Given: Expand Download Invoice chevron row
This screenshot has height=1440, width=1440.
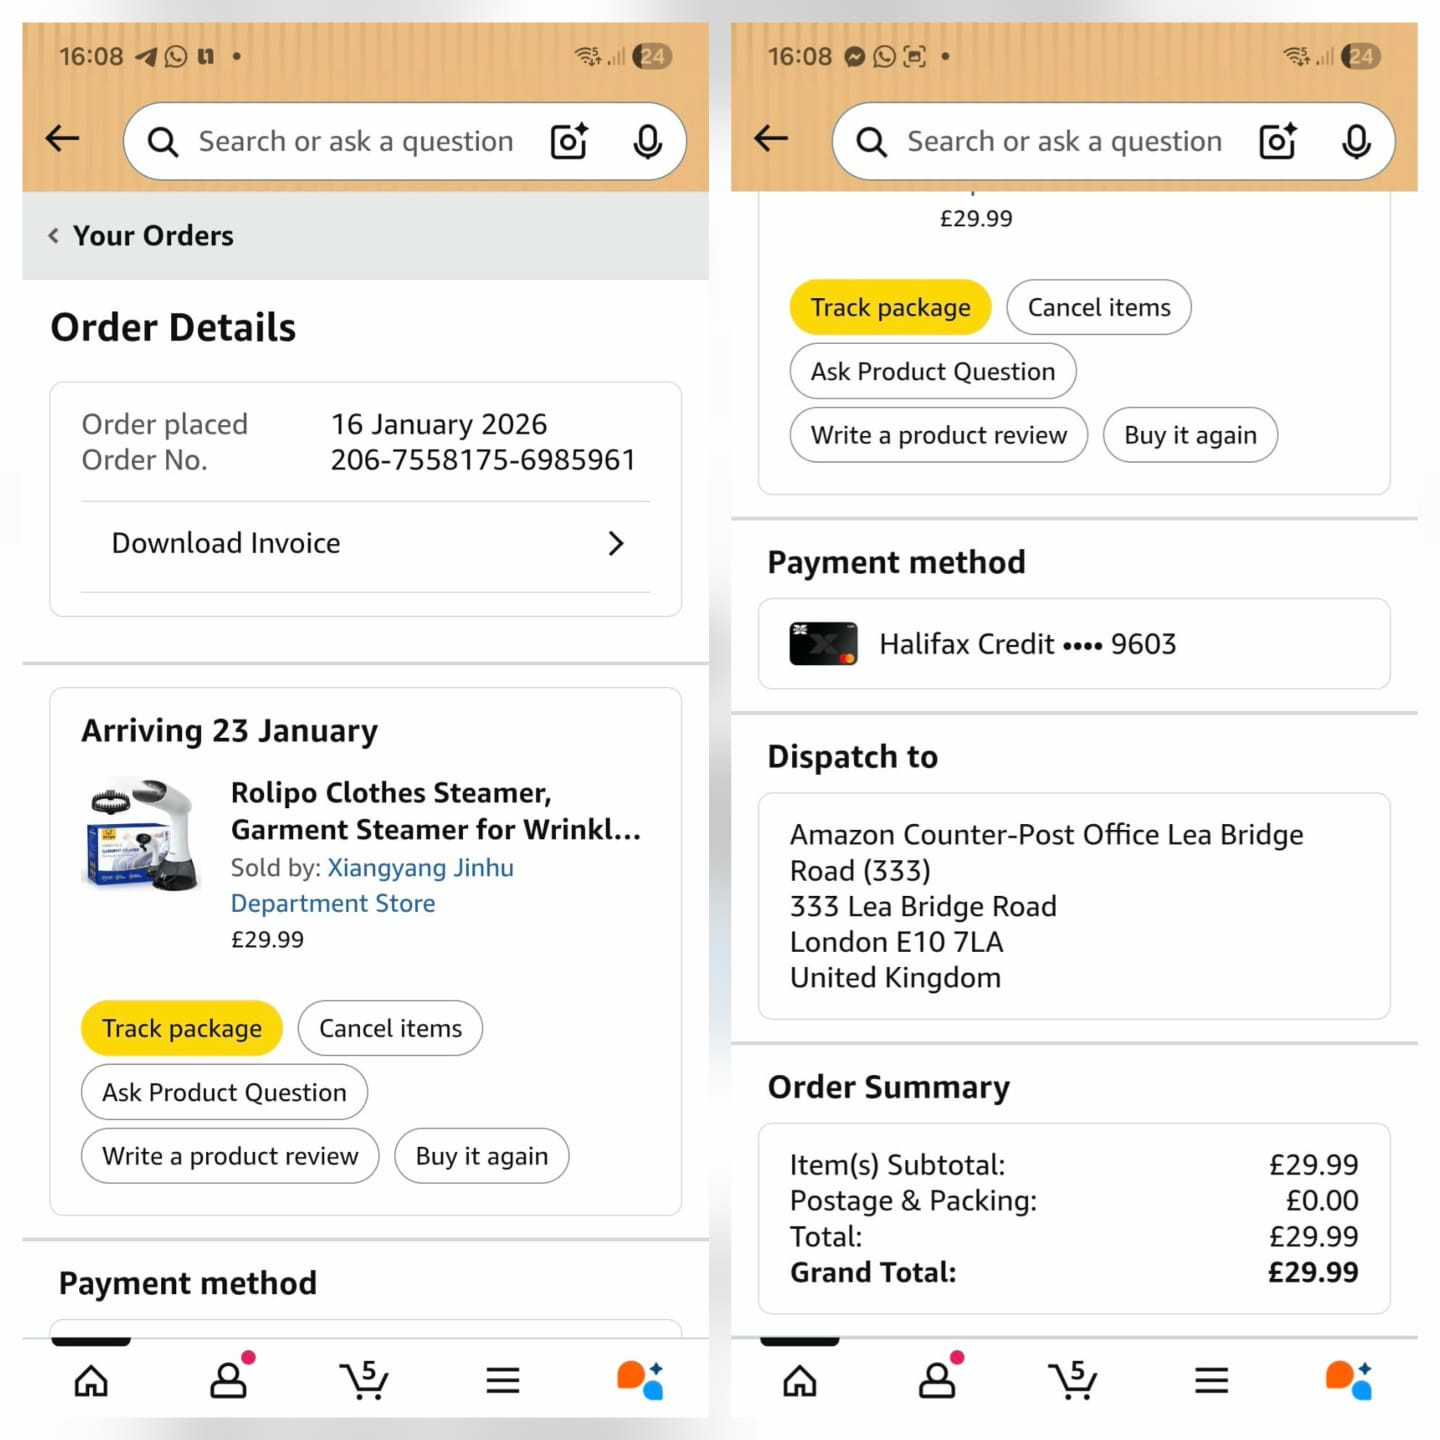Looking at the screenshot, I should pos(366,543).
